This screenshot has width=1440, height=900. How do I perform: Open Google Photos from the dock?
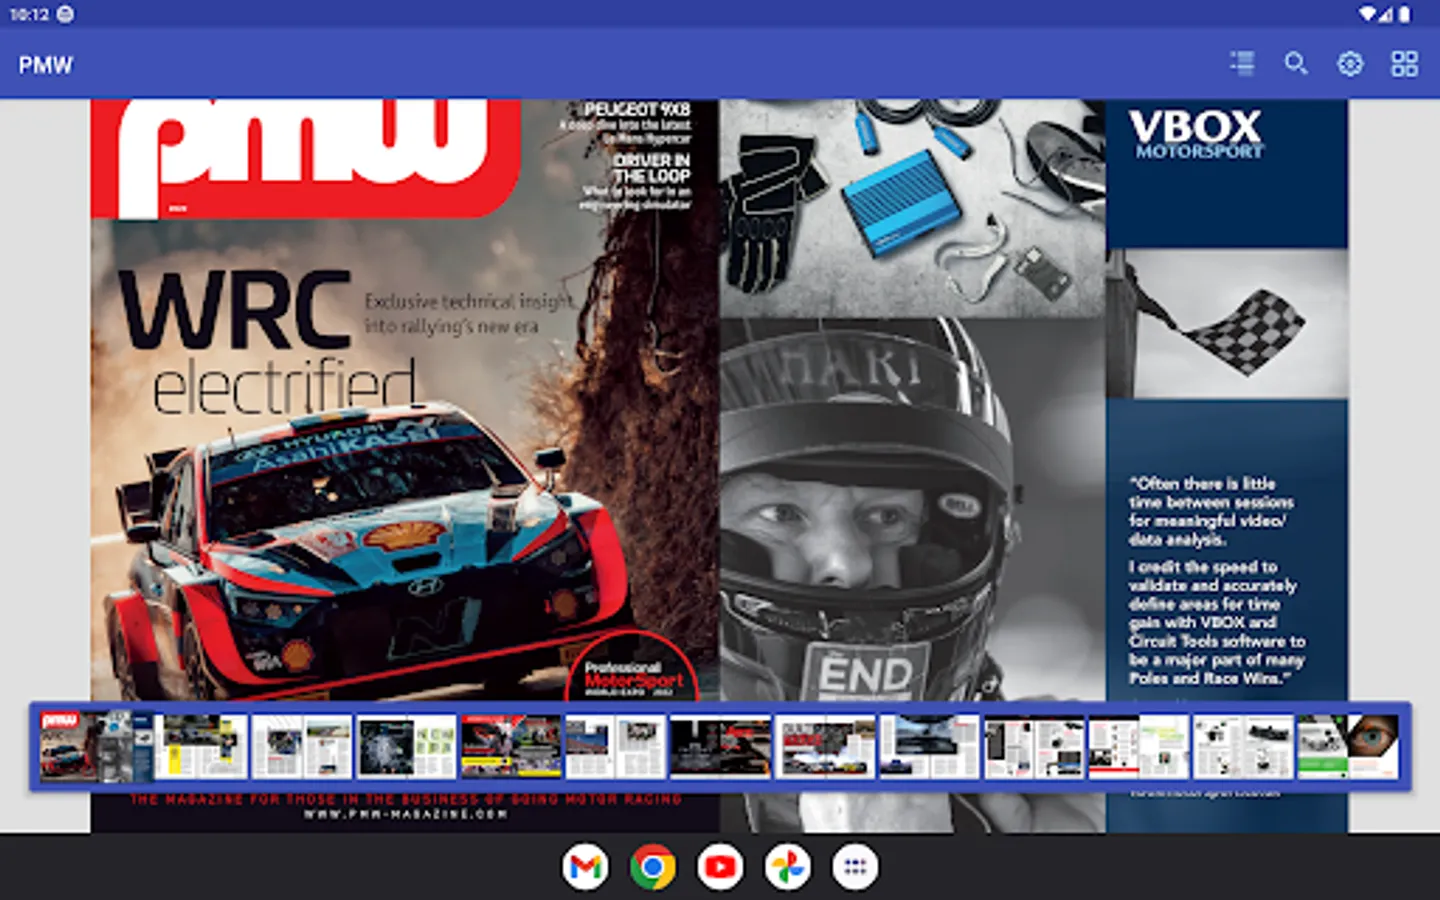[787, 867]
